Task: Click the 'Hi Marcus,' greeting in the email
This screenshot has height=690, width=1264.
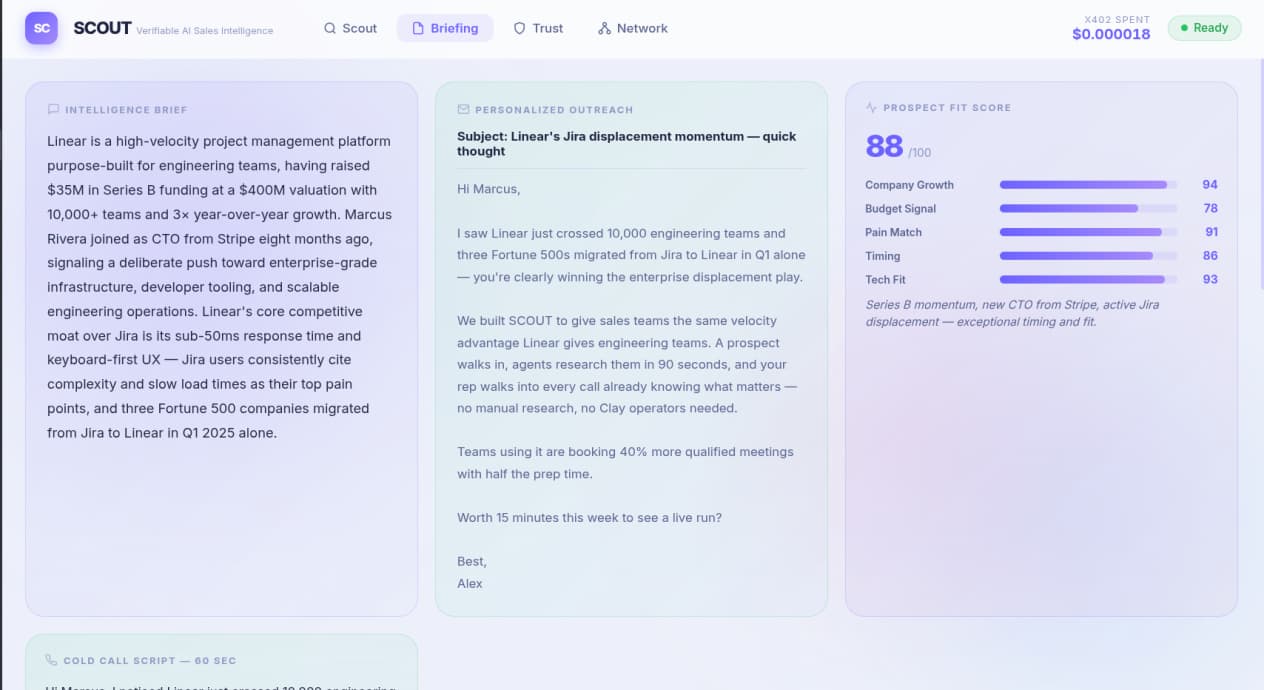Action: [489, 189]
